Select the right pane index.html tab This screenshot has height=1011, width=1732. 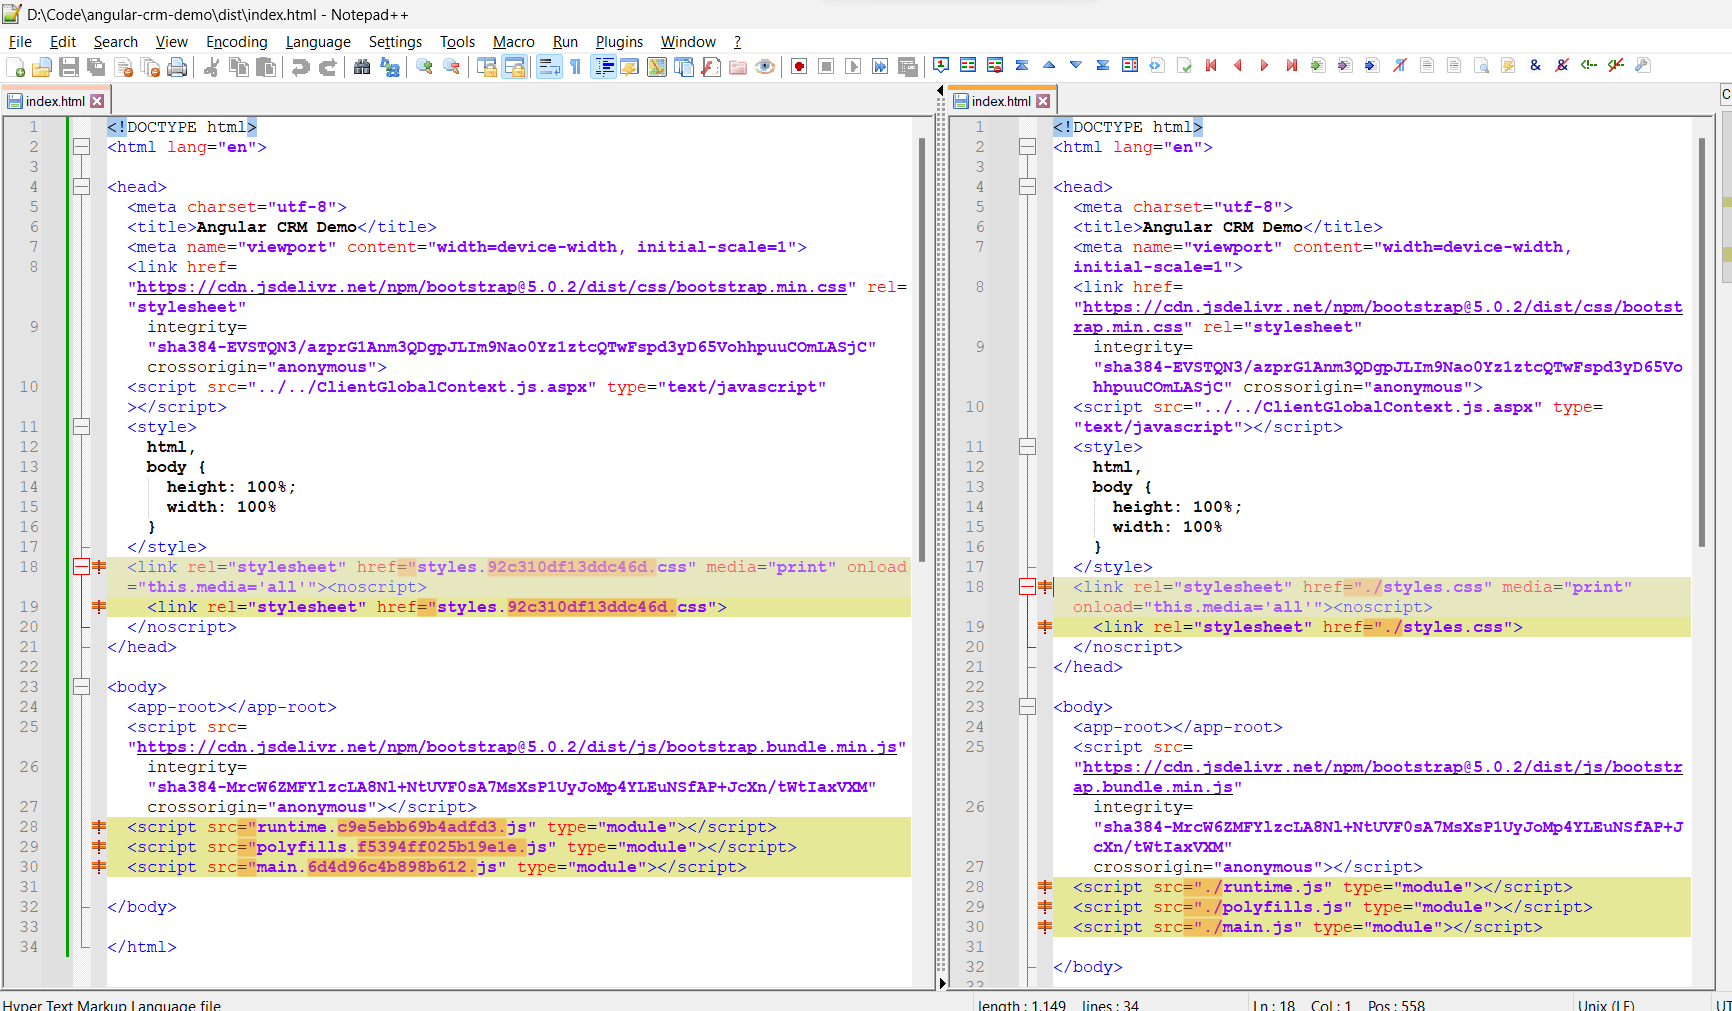pyautogui.click(x=1001, y=101)
